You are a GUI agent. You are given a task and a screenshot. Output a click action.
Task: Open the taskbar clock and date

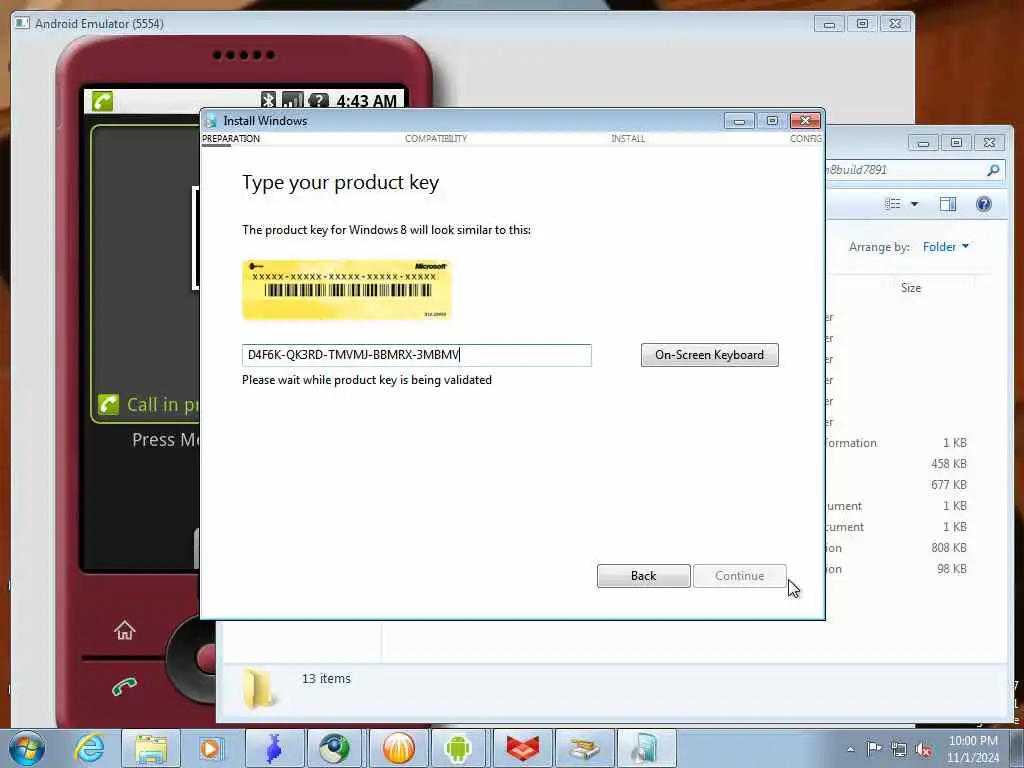(x=973, y=748)
